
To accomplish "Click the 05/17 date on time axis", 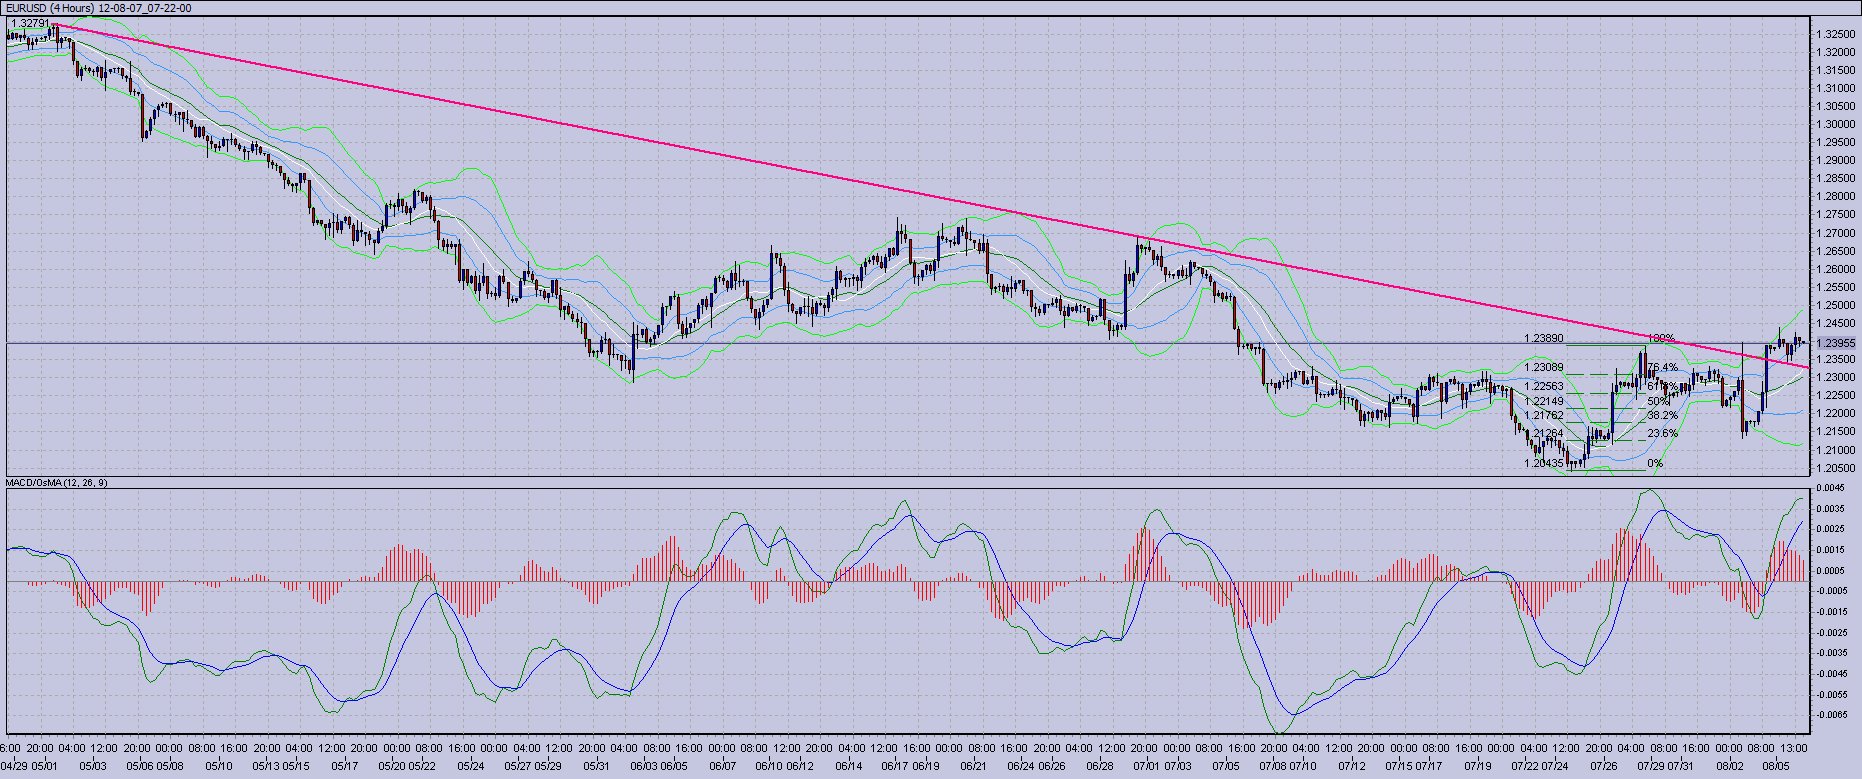I will click(344, 765).
